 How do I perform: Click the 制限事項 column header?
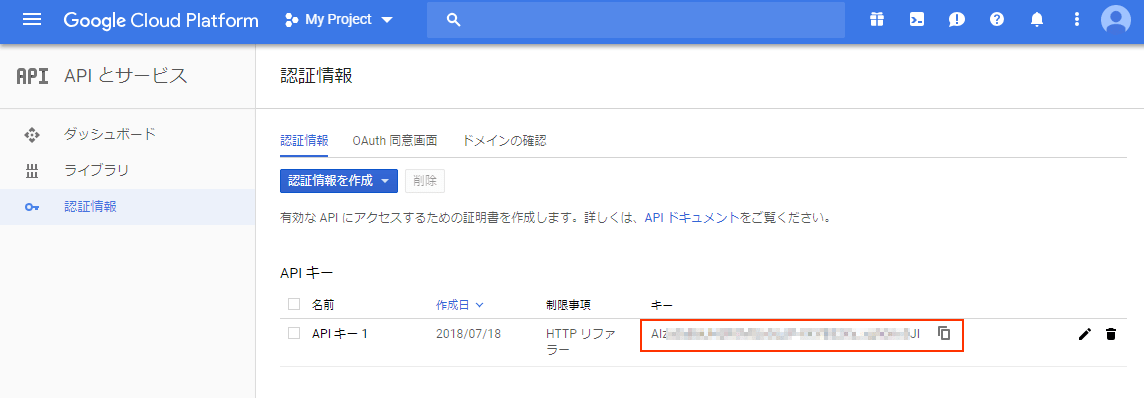click(x=569, y=305)
